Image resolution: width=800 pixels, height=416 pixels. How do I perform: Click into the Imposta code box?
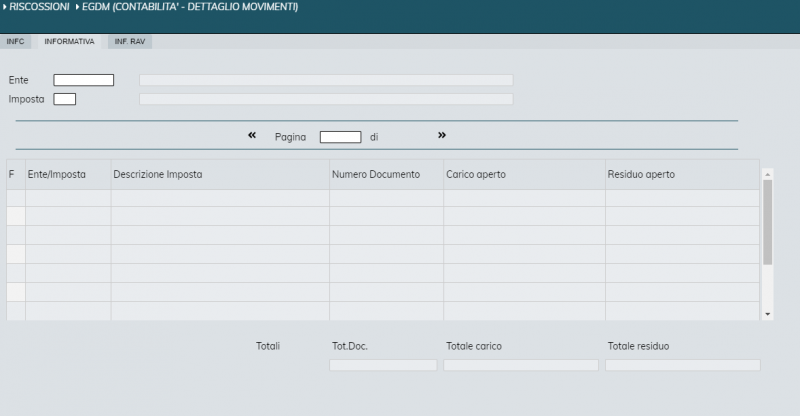(x=65, y=99)
